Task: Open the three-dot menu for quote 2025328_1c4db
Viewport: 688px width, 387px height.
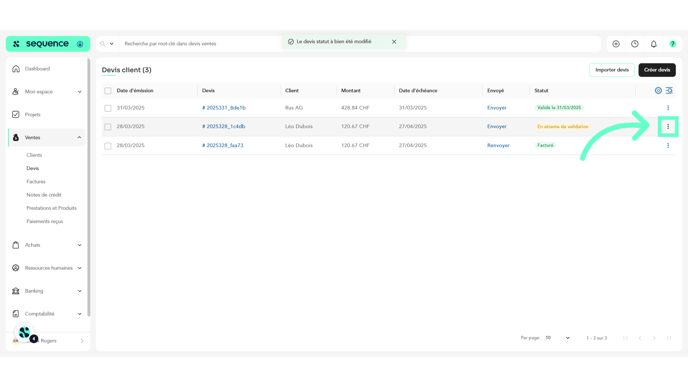Action: pyautogui.click(x=668, y=126)
